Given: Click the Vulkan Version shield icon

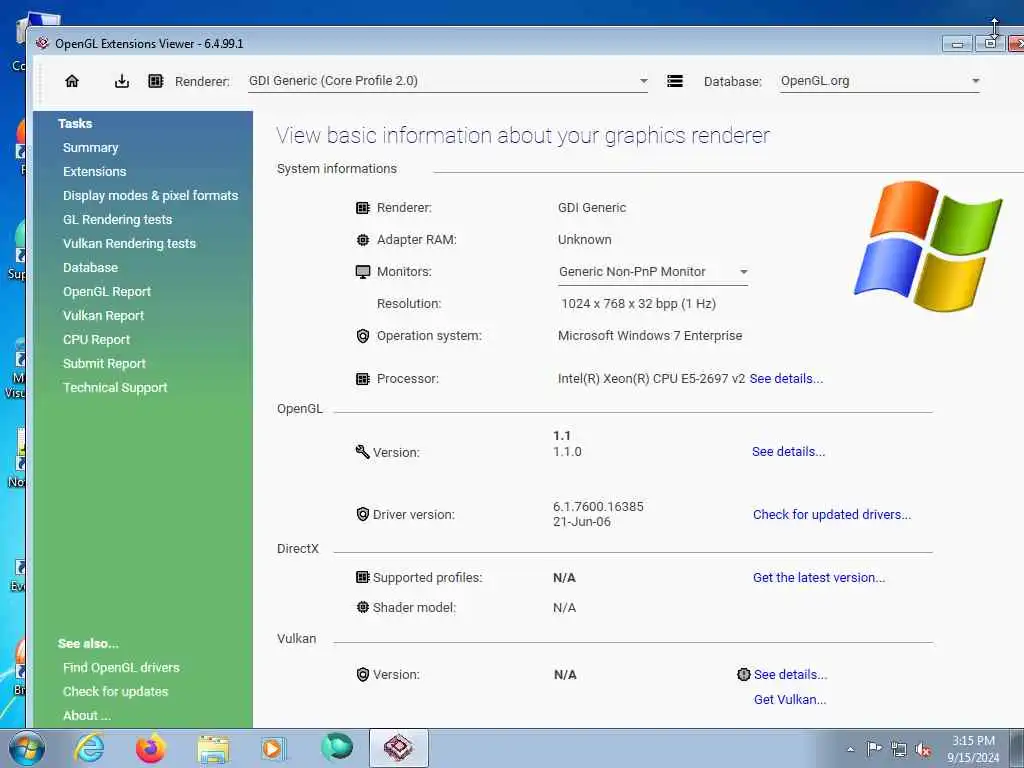Looking at the screenshot, I should pos(362,675).
